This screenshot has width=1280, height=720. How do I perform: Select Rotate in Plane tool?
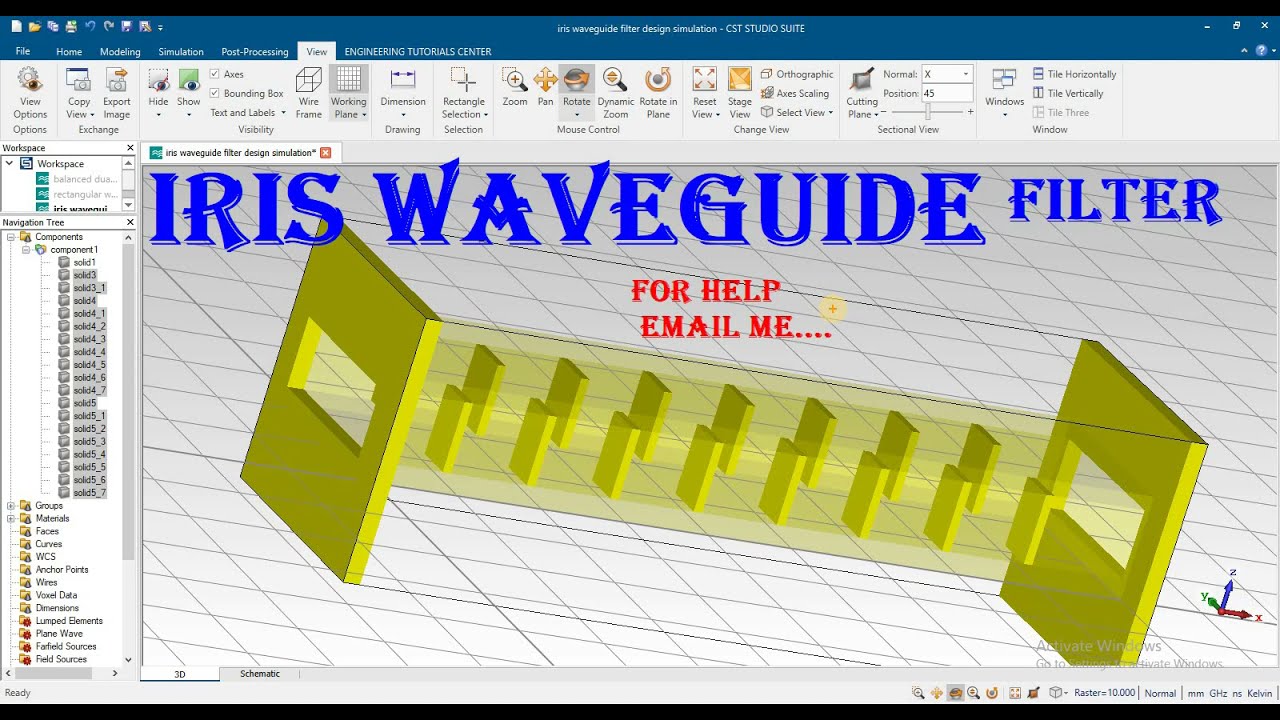[658, 92]
